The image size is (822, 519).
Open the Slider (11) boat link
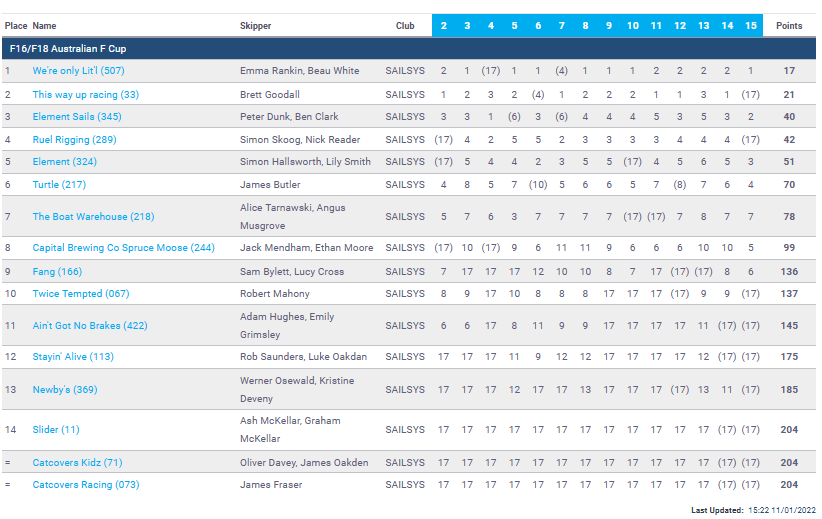tap(56, 430)
